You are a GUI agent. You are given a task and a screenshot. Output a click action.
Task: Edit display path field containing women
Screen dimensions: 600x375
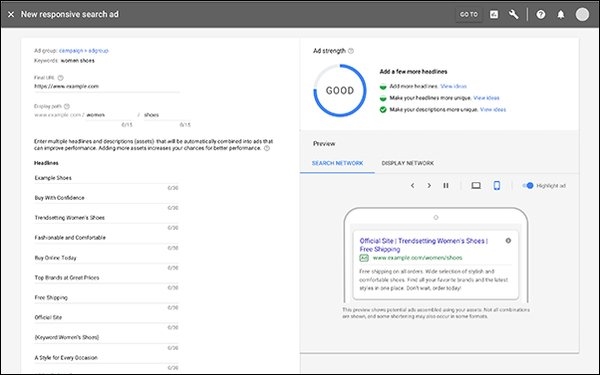pos(109,115)
